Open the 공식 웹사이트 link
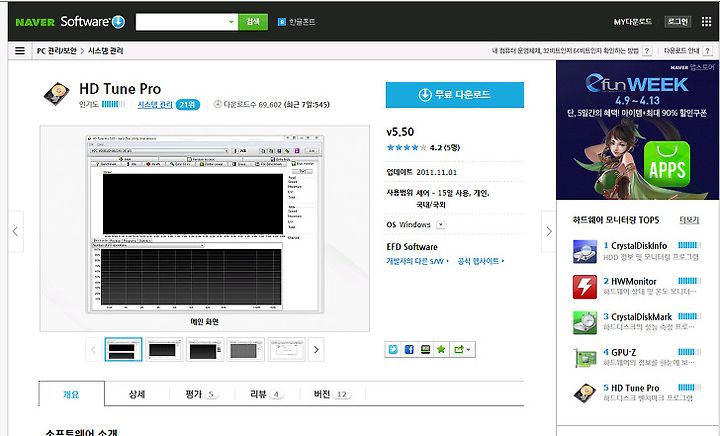The image size is (720, 436). click(480, 261)
